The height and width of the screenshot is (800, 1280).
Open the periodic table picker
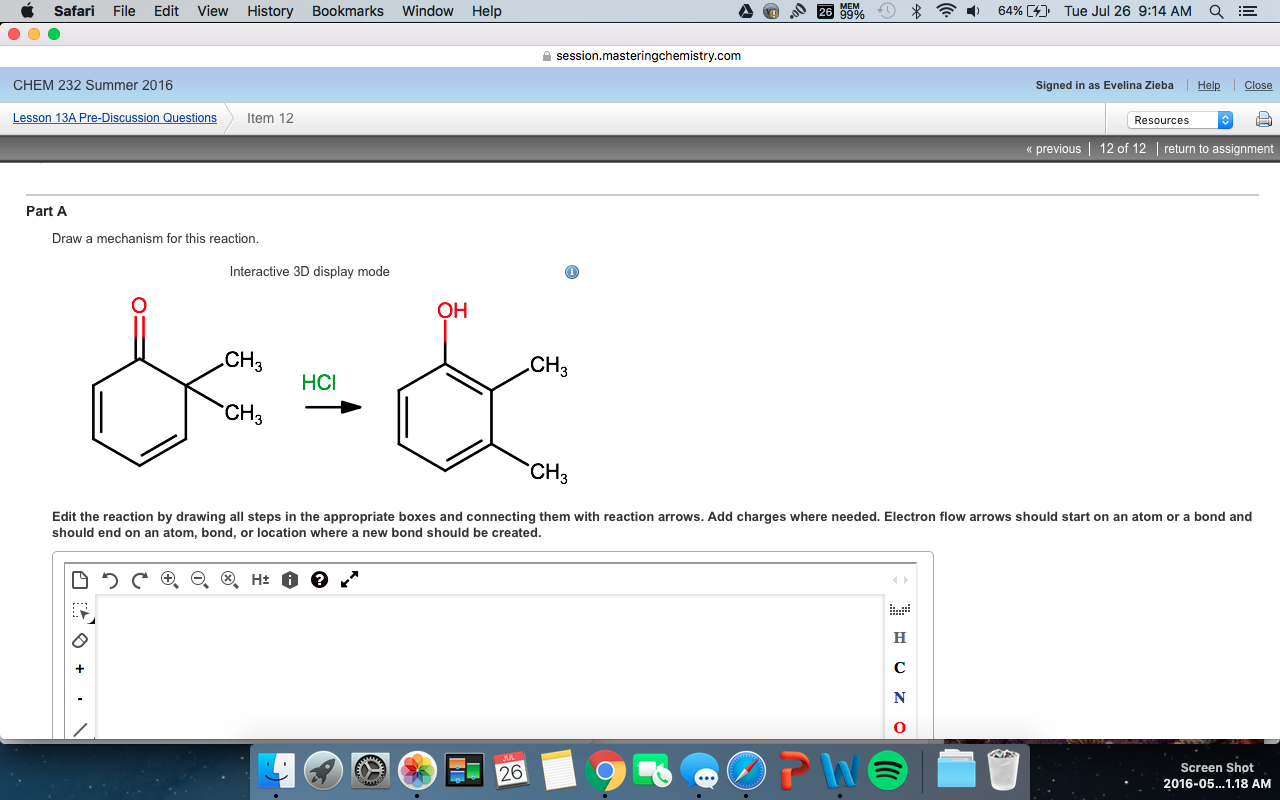pos(898,608)
